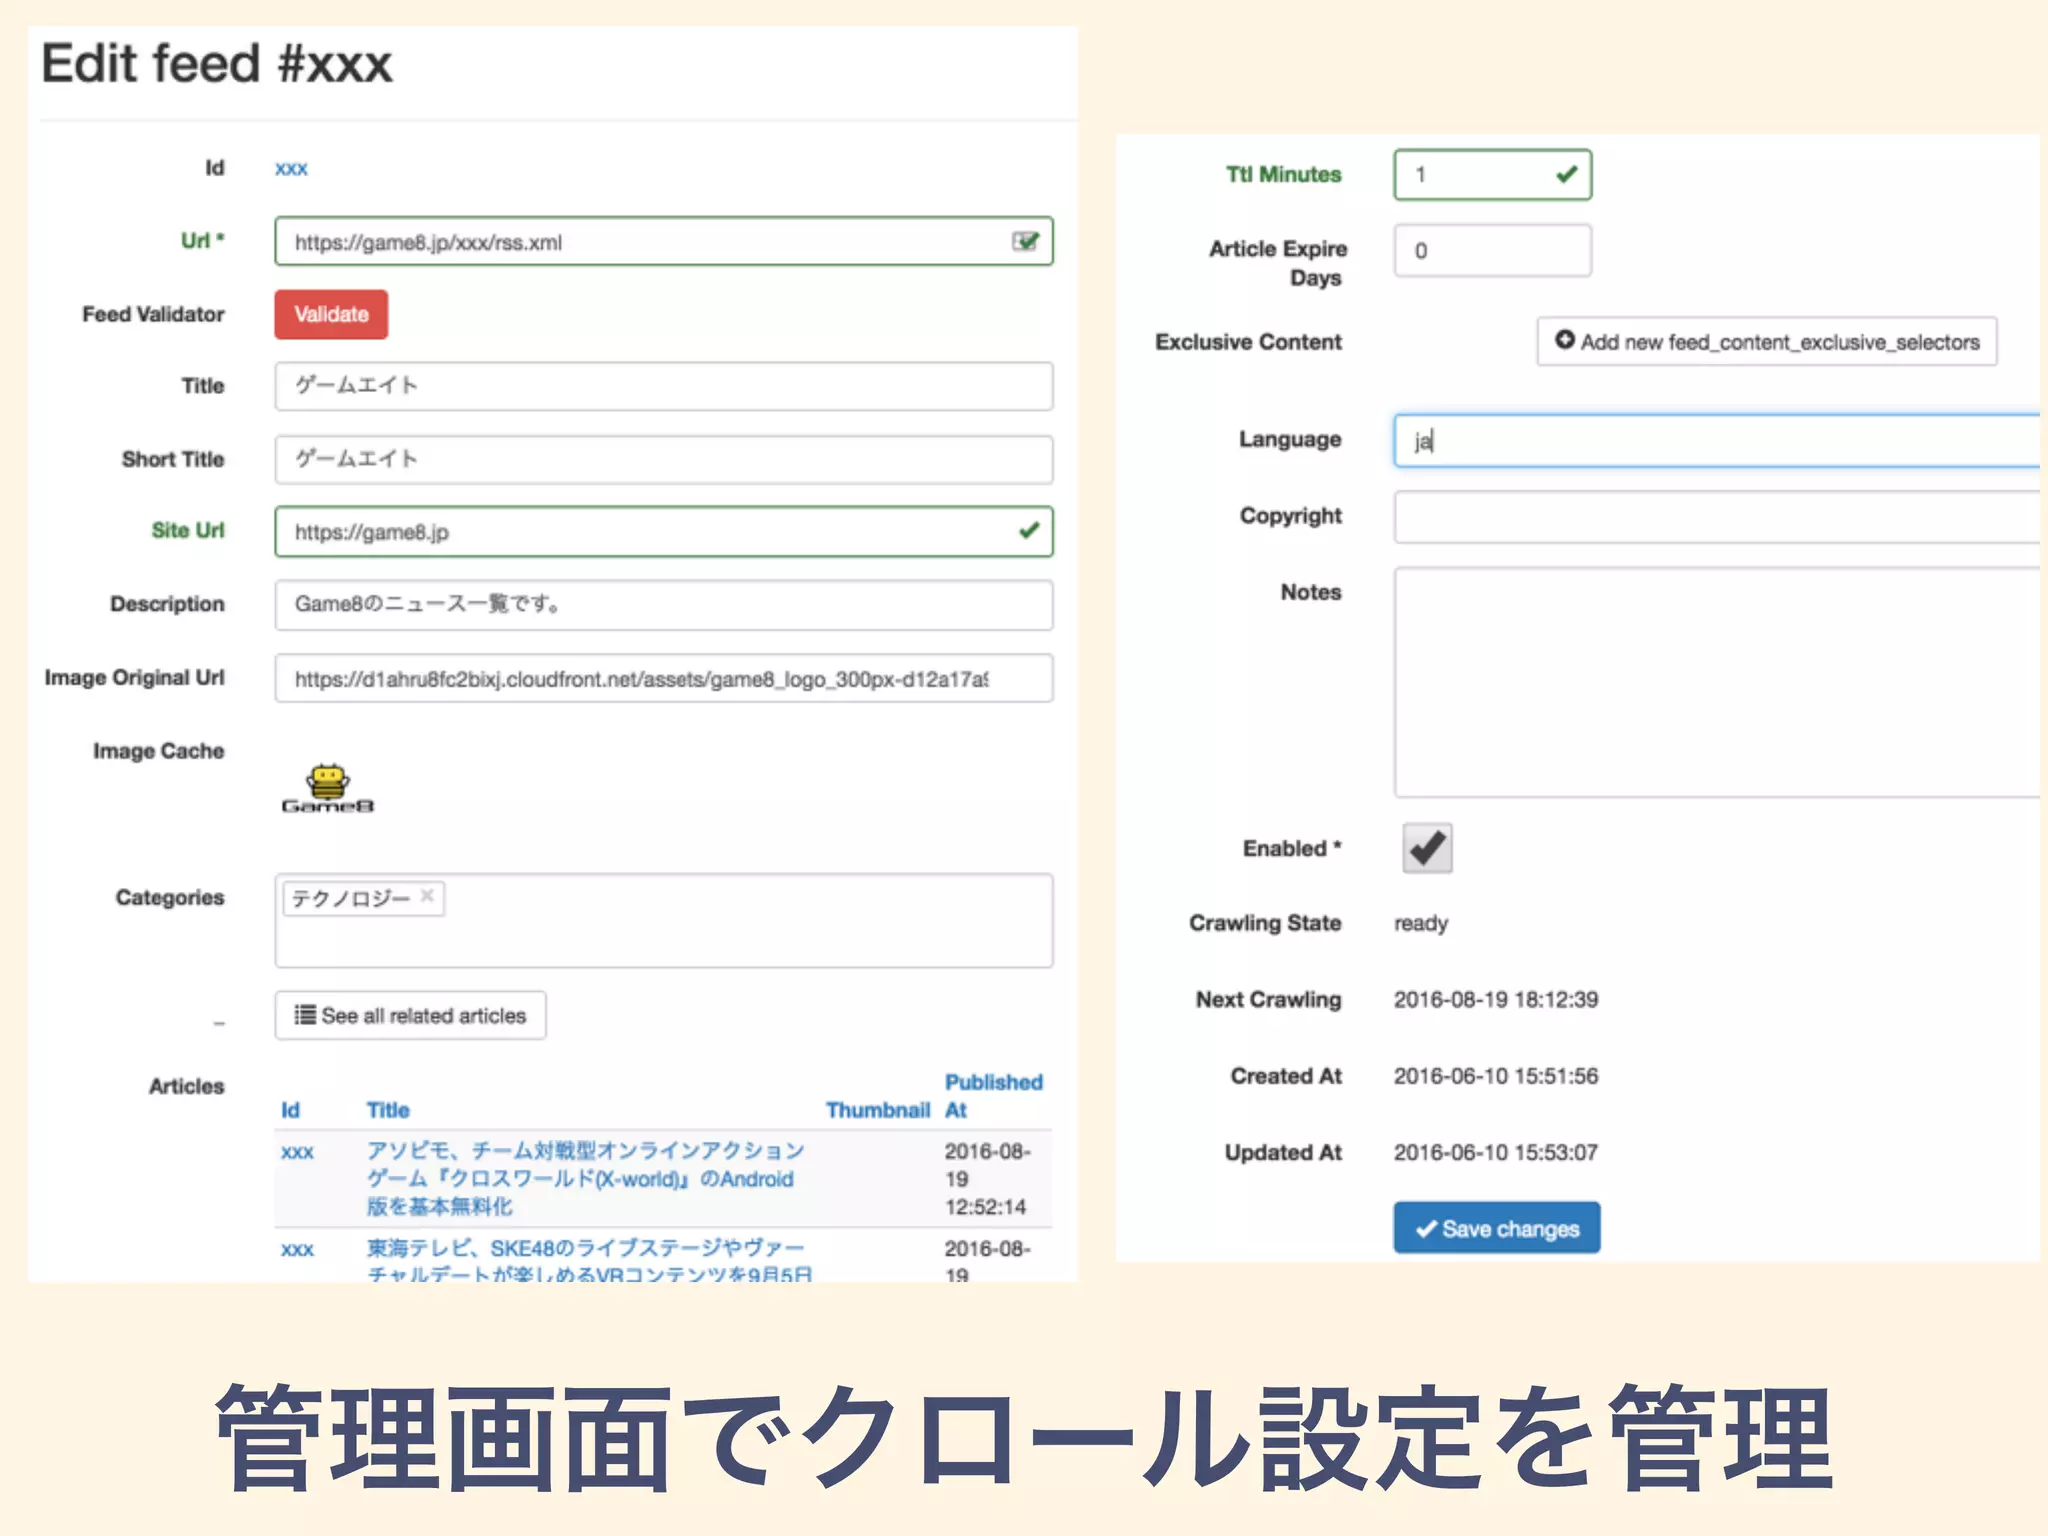2048x1536 pixels.
Task: Sort articles by Title column header
Action: 388,1110
